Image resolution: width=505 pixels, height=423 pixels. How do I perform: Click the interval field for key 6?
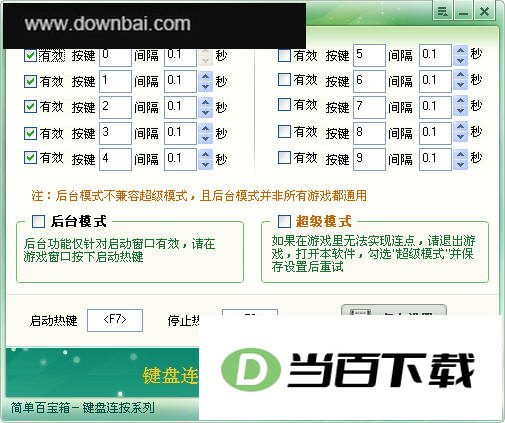[435, 81]
